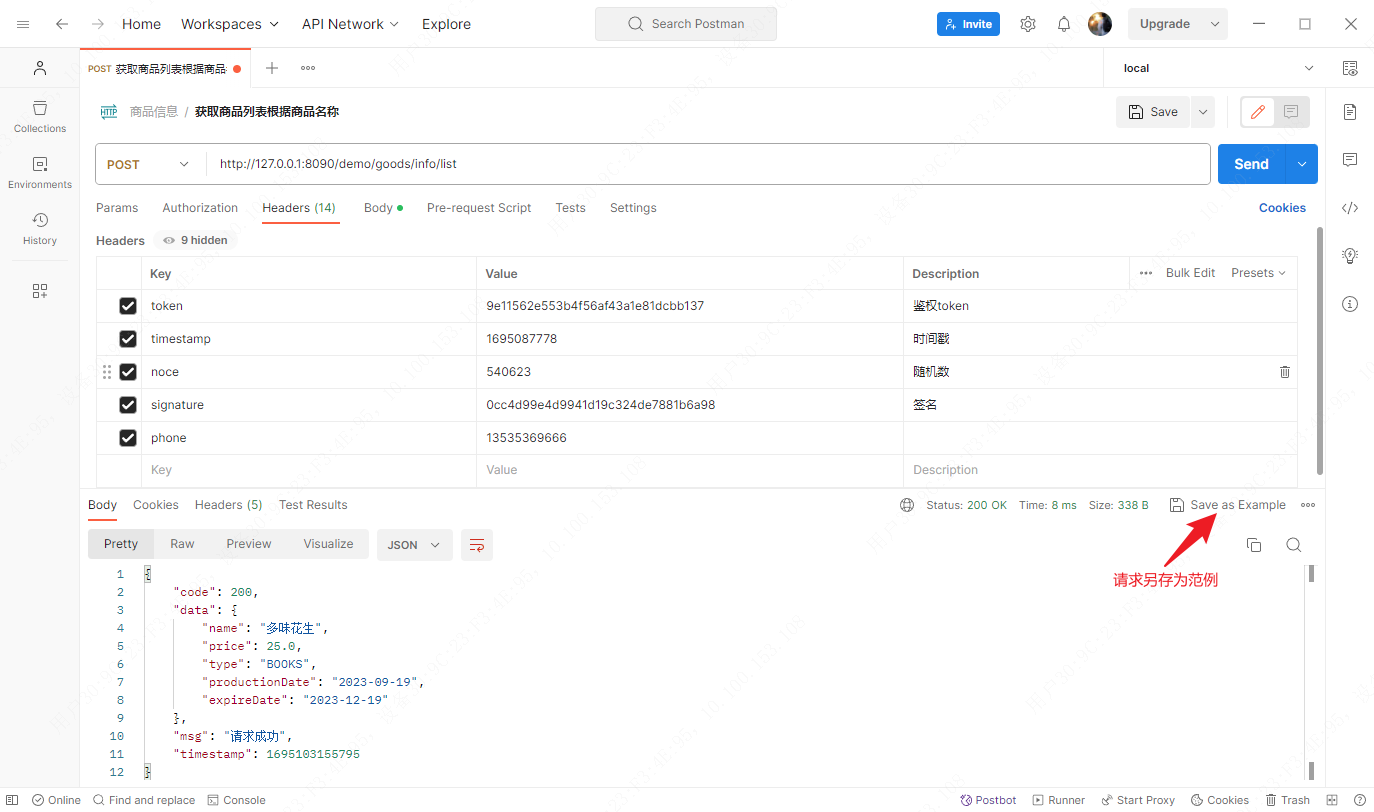This screenshot has height=812, width=1374.
Task: Go back with the left arrow
Action: (62, 24)
